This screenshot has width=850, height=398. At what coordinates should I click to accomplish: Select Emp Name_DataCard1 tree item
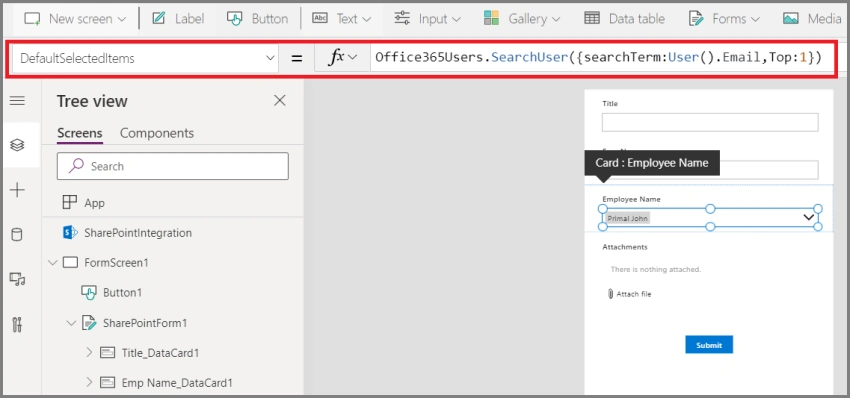point(177,383)
